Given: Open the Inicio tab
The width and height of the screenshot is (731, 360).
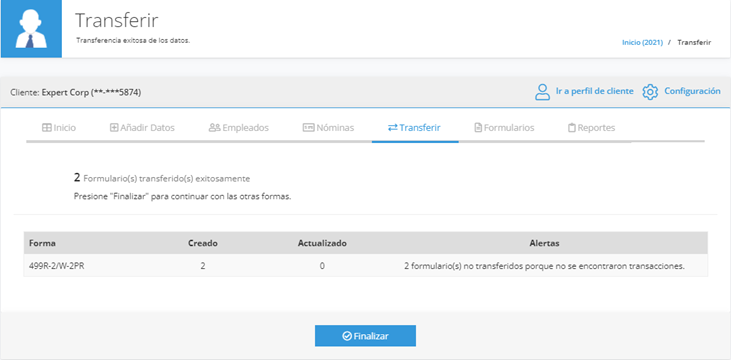Looking at the screenshot, I should (59, 128).
